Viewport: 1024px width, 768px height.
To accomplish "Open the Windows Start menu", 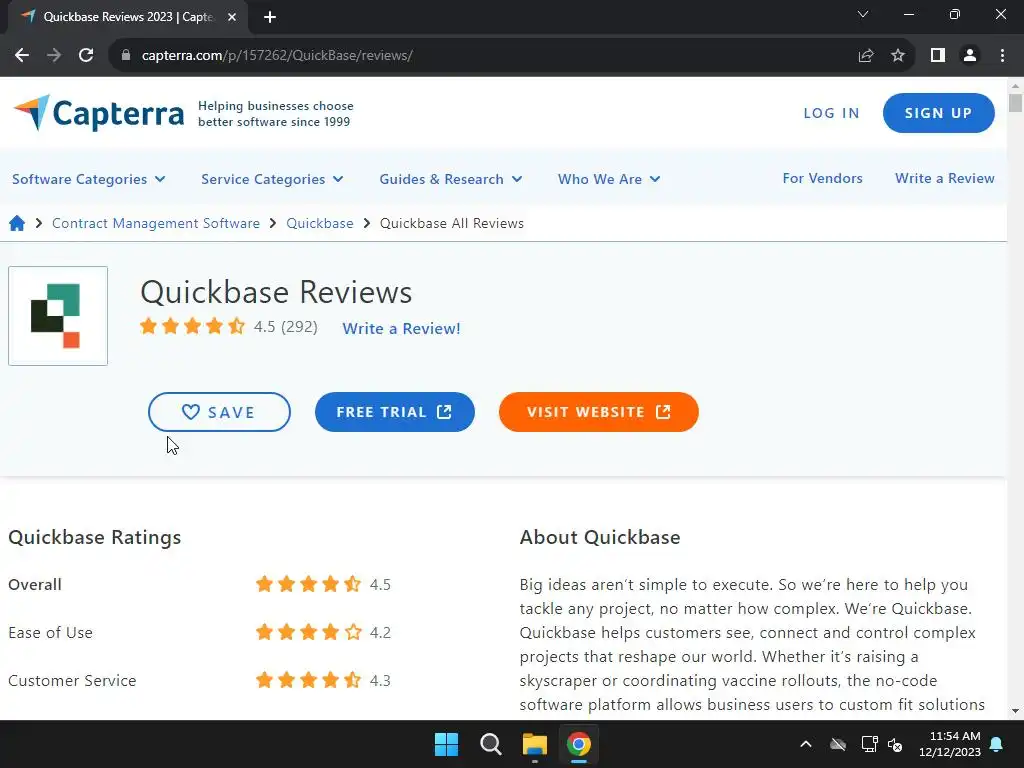I will click(447, 744).
